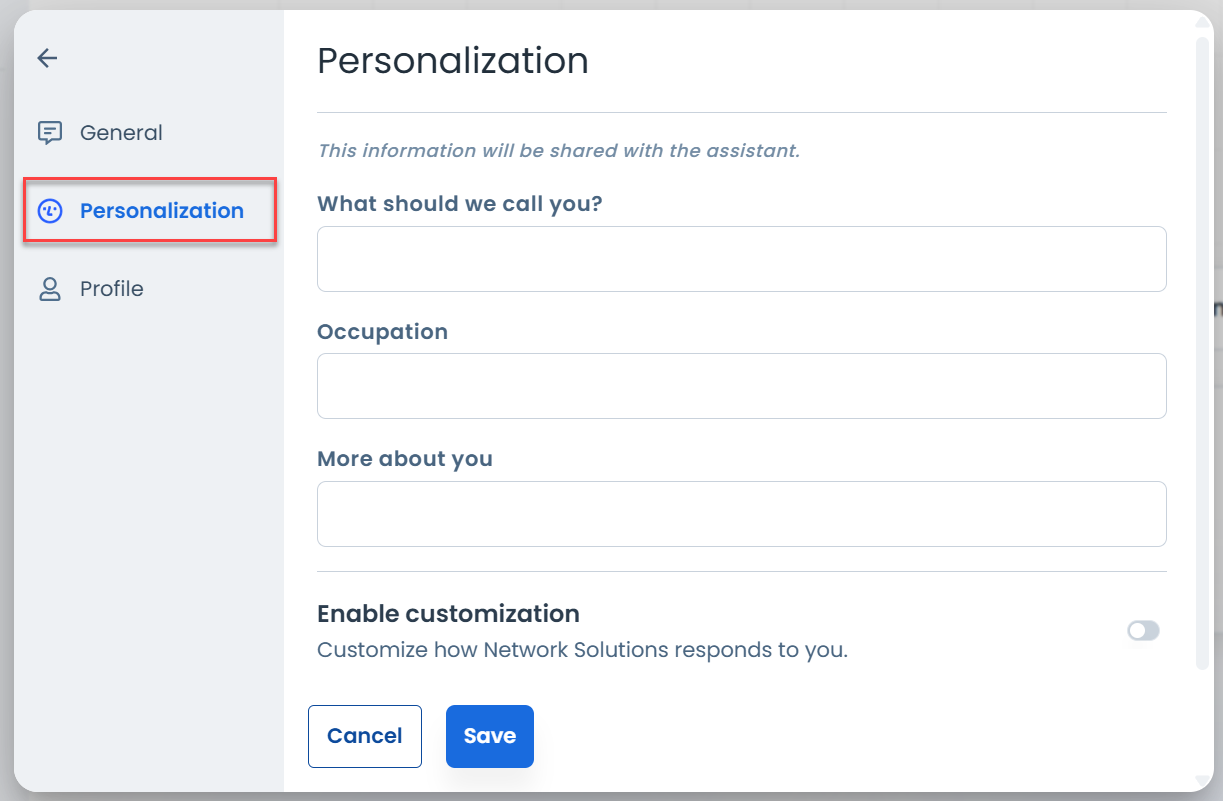Click the 'More about you' text box
This screenshot has width=1223, height=801.
click(x=742, y=514)
